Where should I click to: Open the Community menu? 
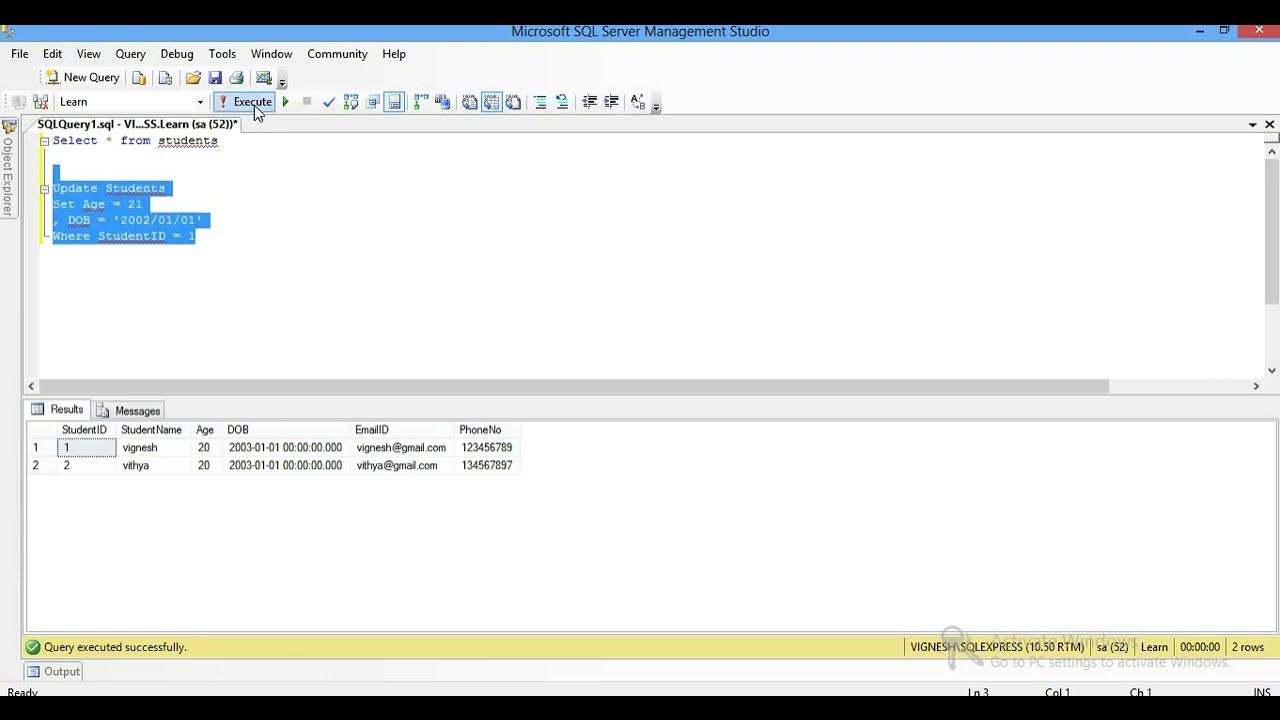(x=337, y=54)
